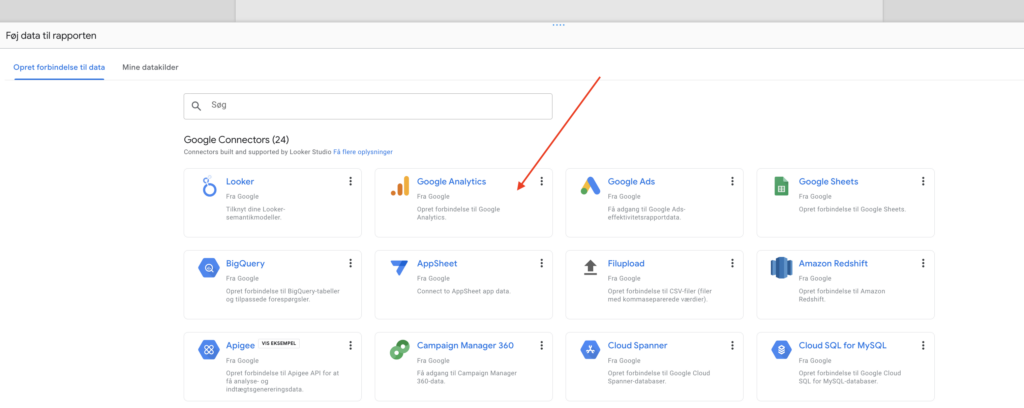Switch to Mine datakilder tab
1024x408 pixels.
tap(150, 67)
